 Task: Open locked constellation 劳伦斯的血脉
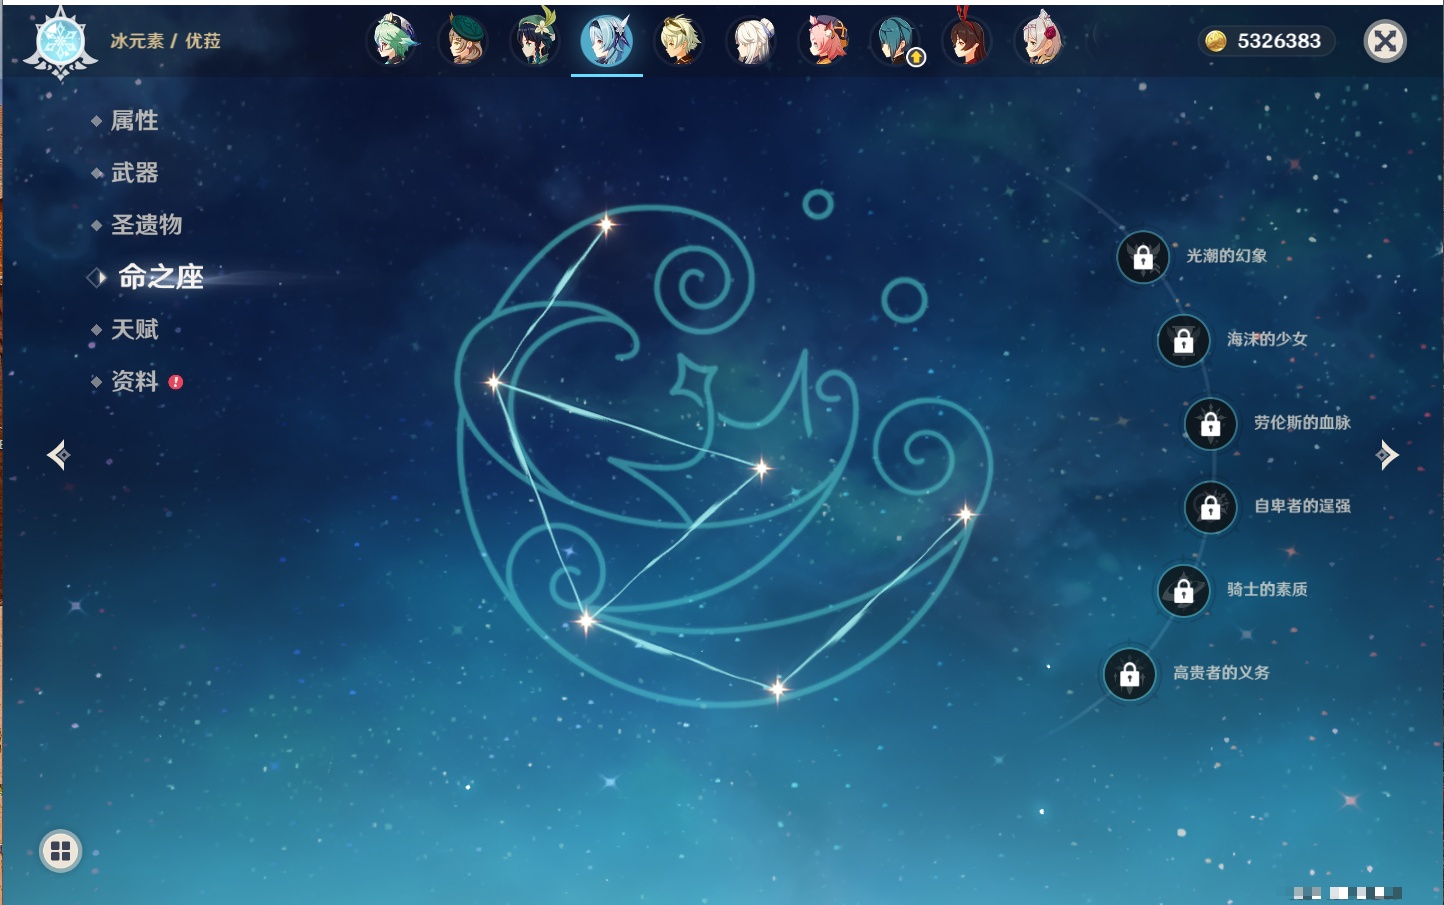(x=1211, y=424)
